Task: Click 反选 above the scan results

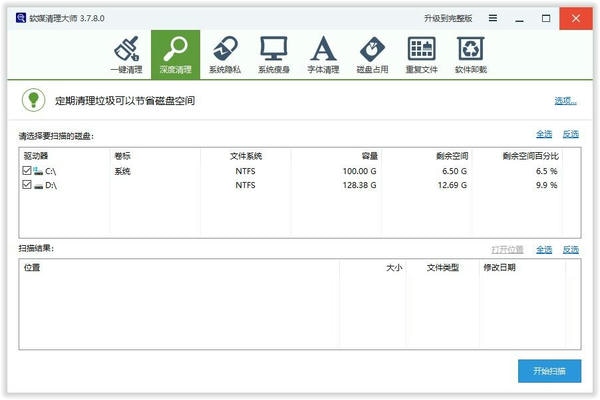Action: 571,250
